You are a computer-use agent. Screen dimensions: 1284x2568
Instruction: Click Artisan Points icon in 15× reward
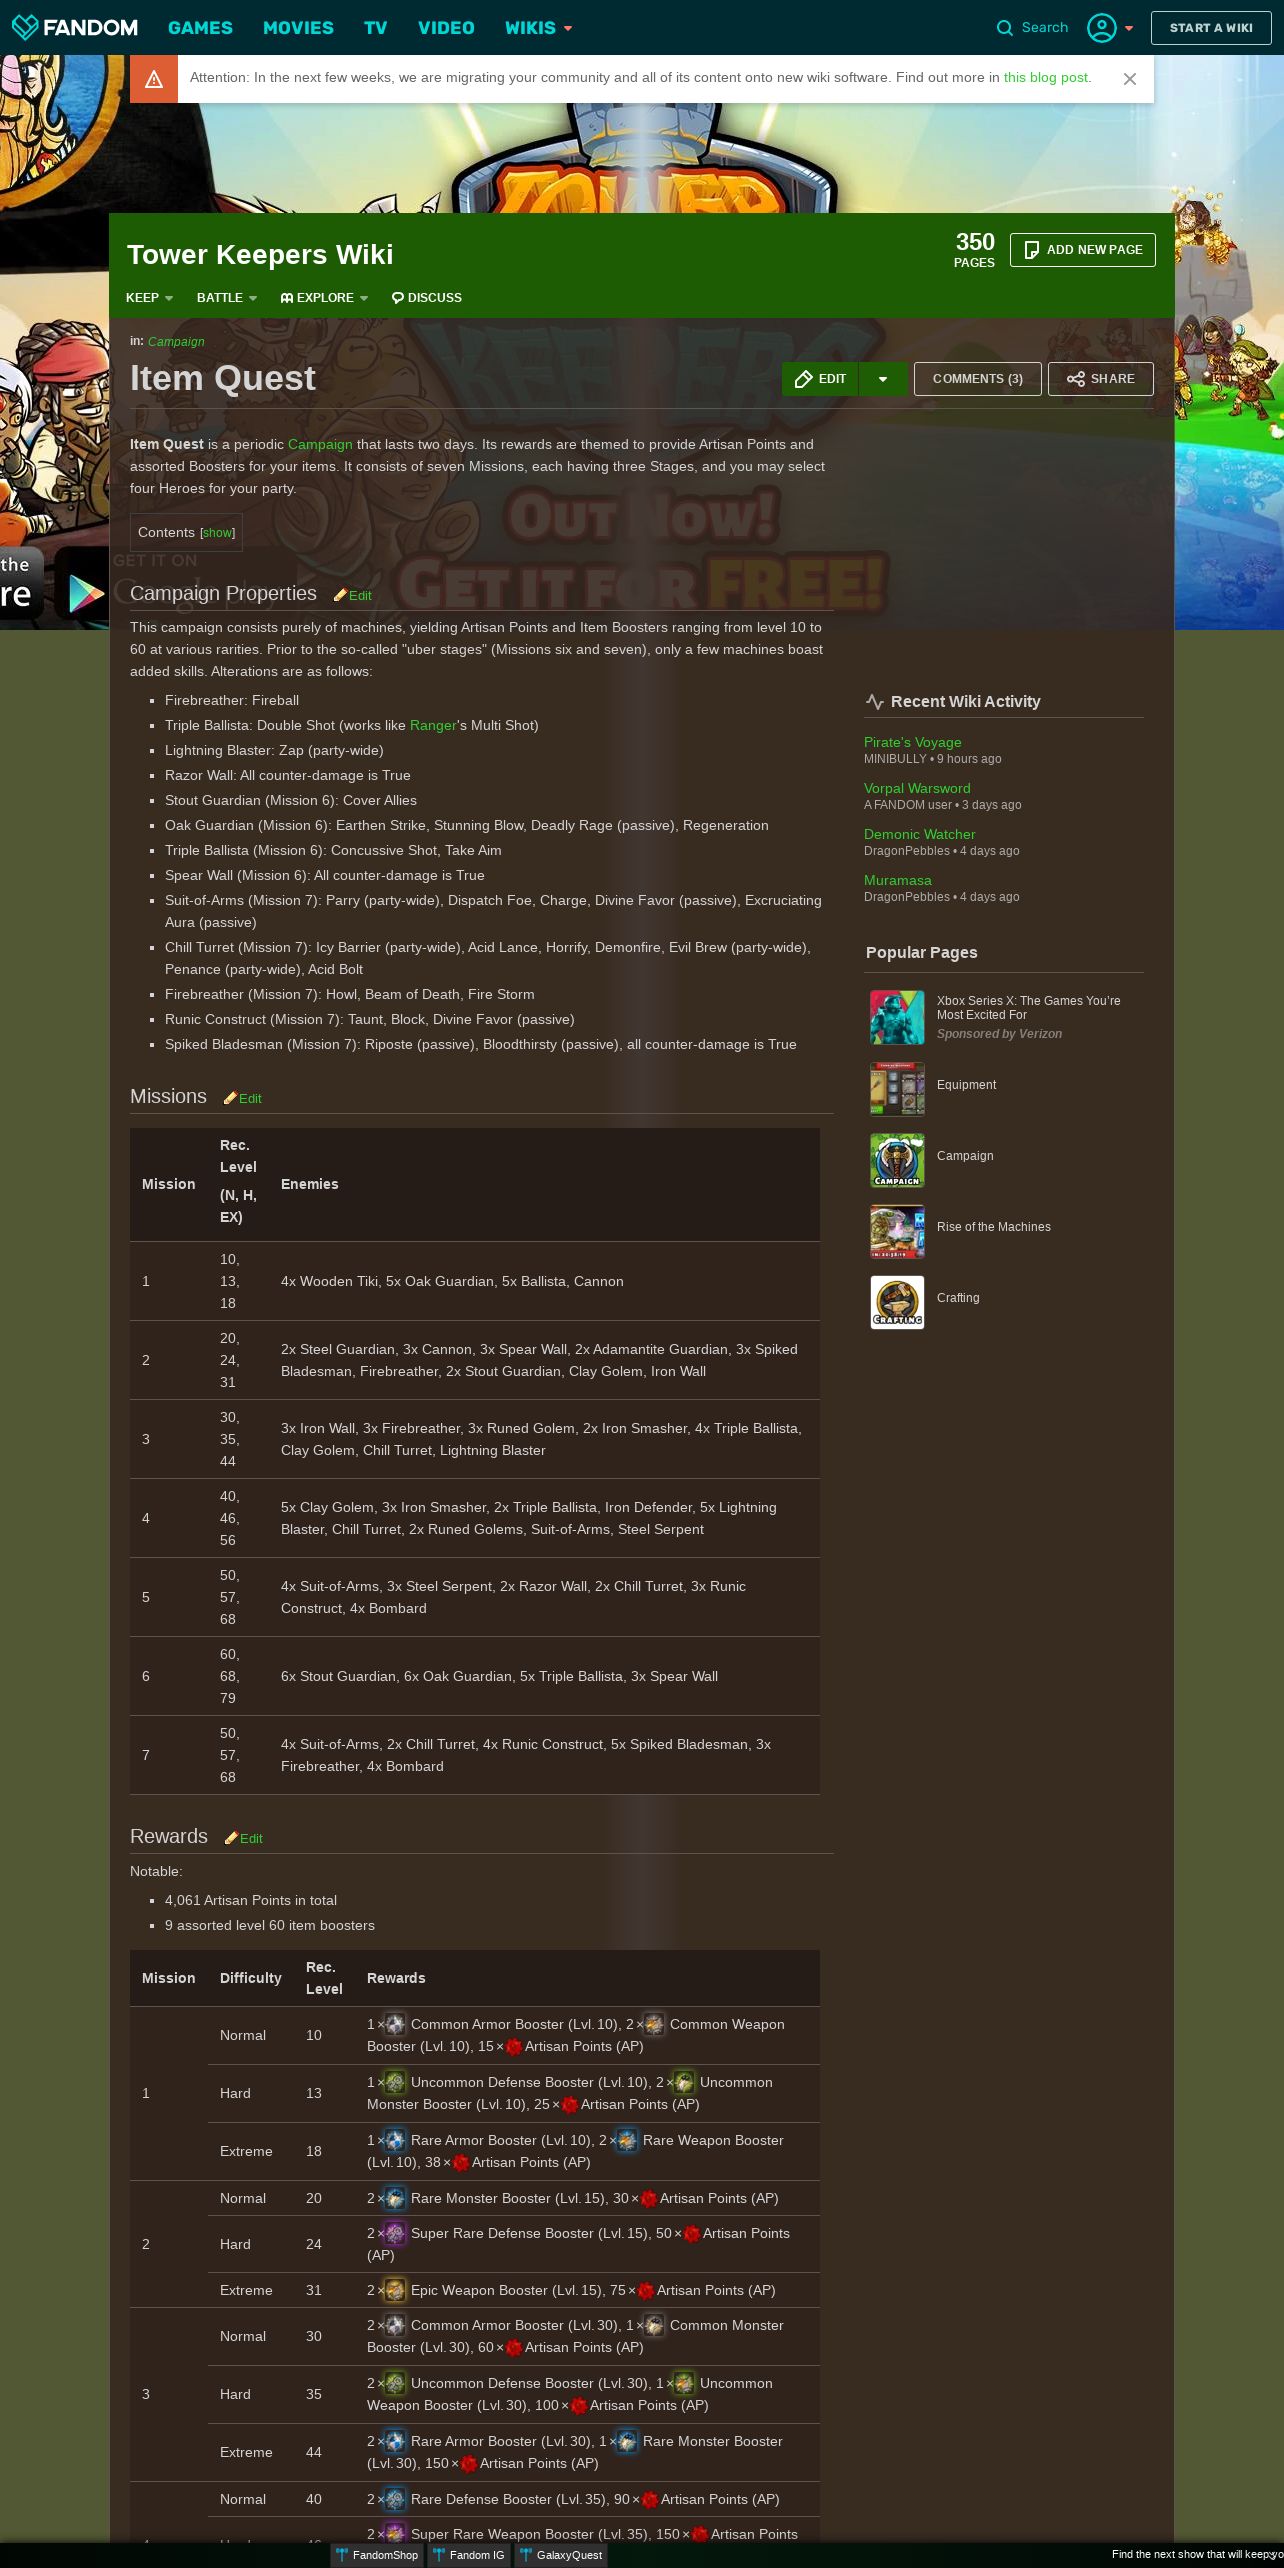[x=514, y=2047]
